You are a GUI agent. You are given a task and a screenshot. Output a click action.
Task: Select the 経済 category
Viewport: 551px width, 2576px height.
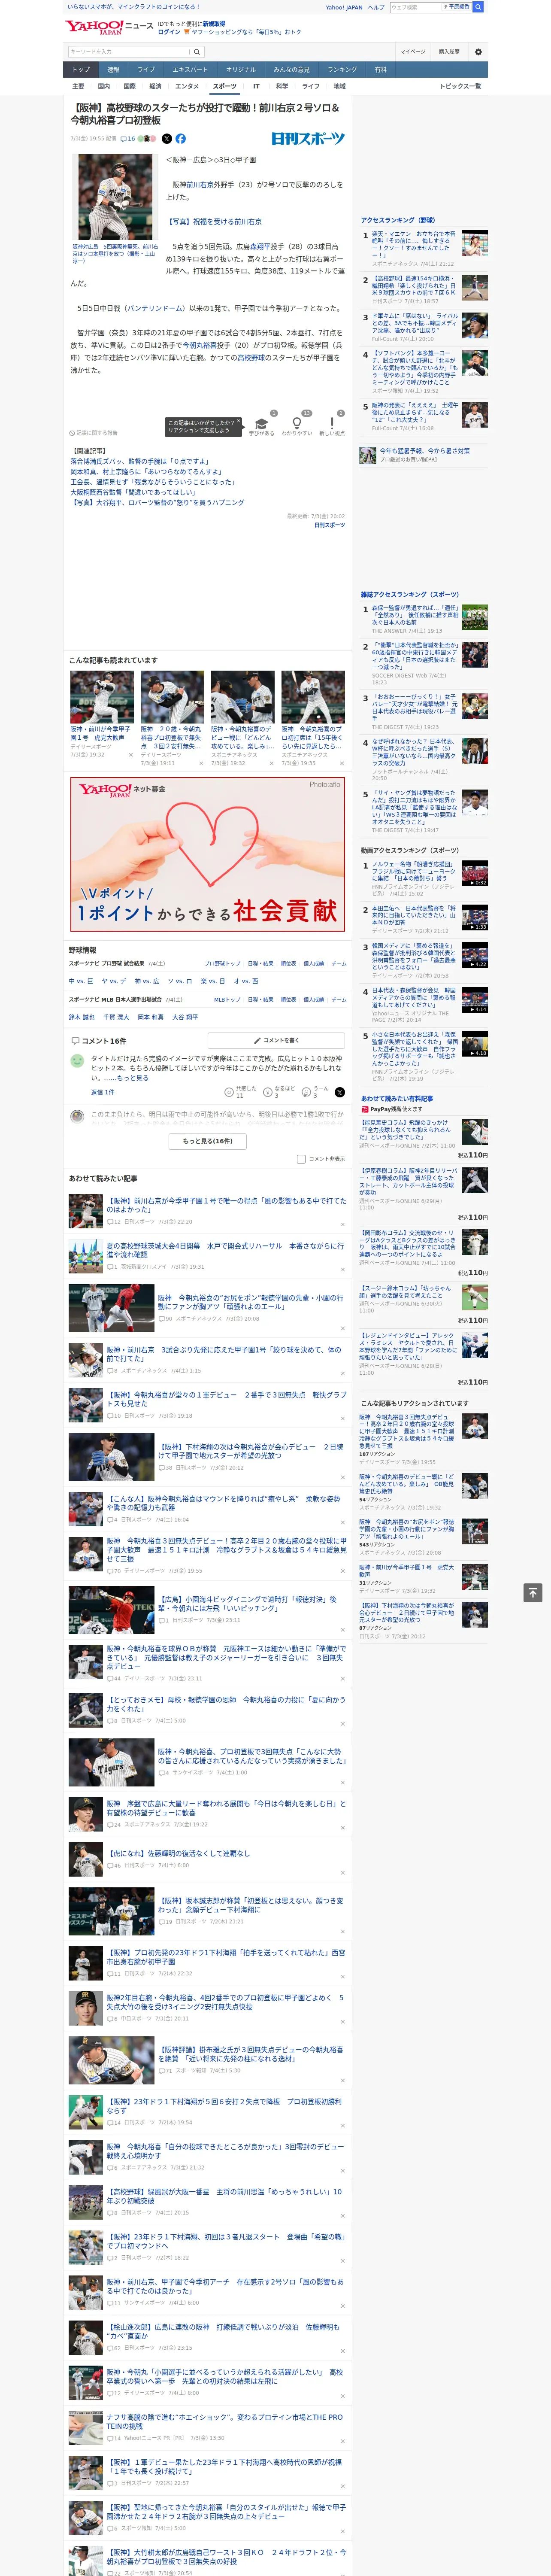(155, 86)
